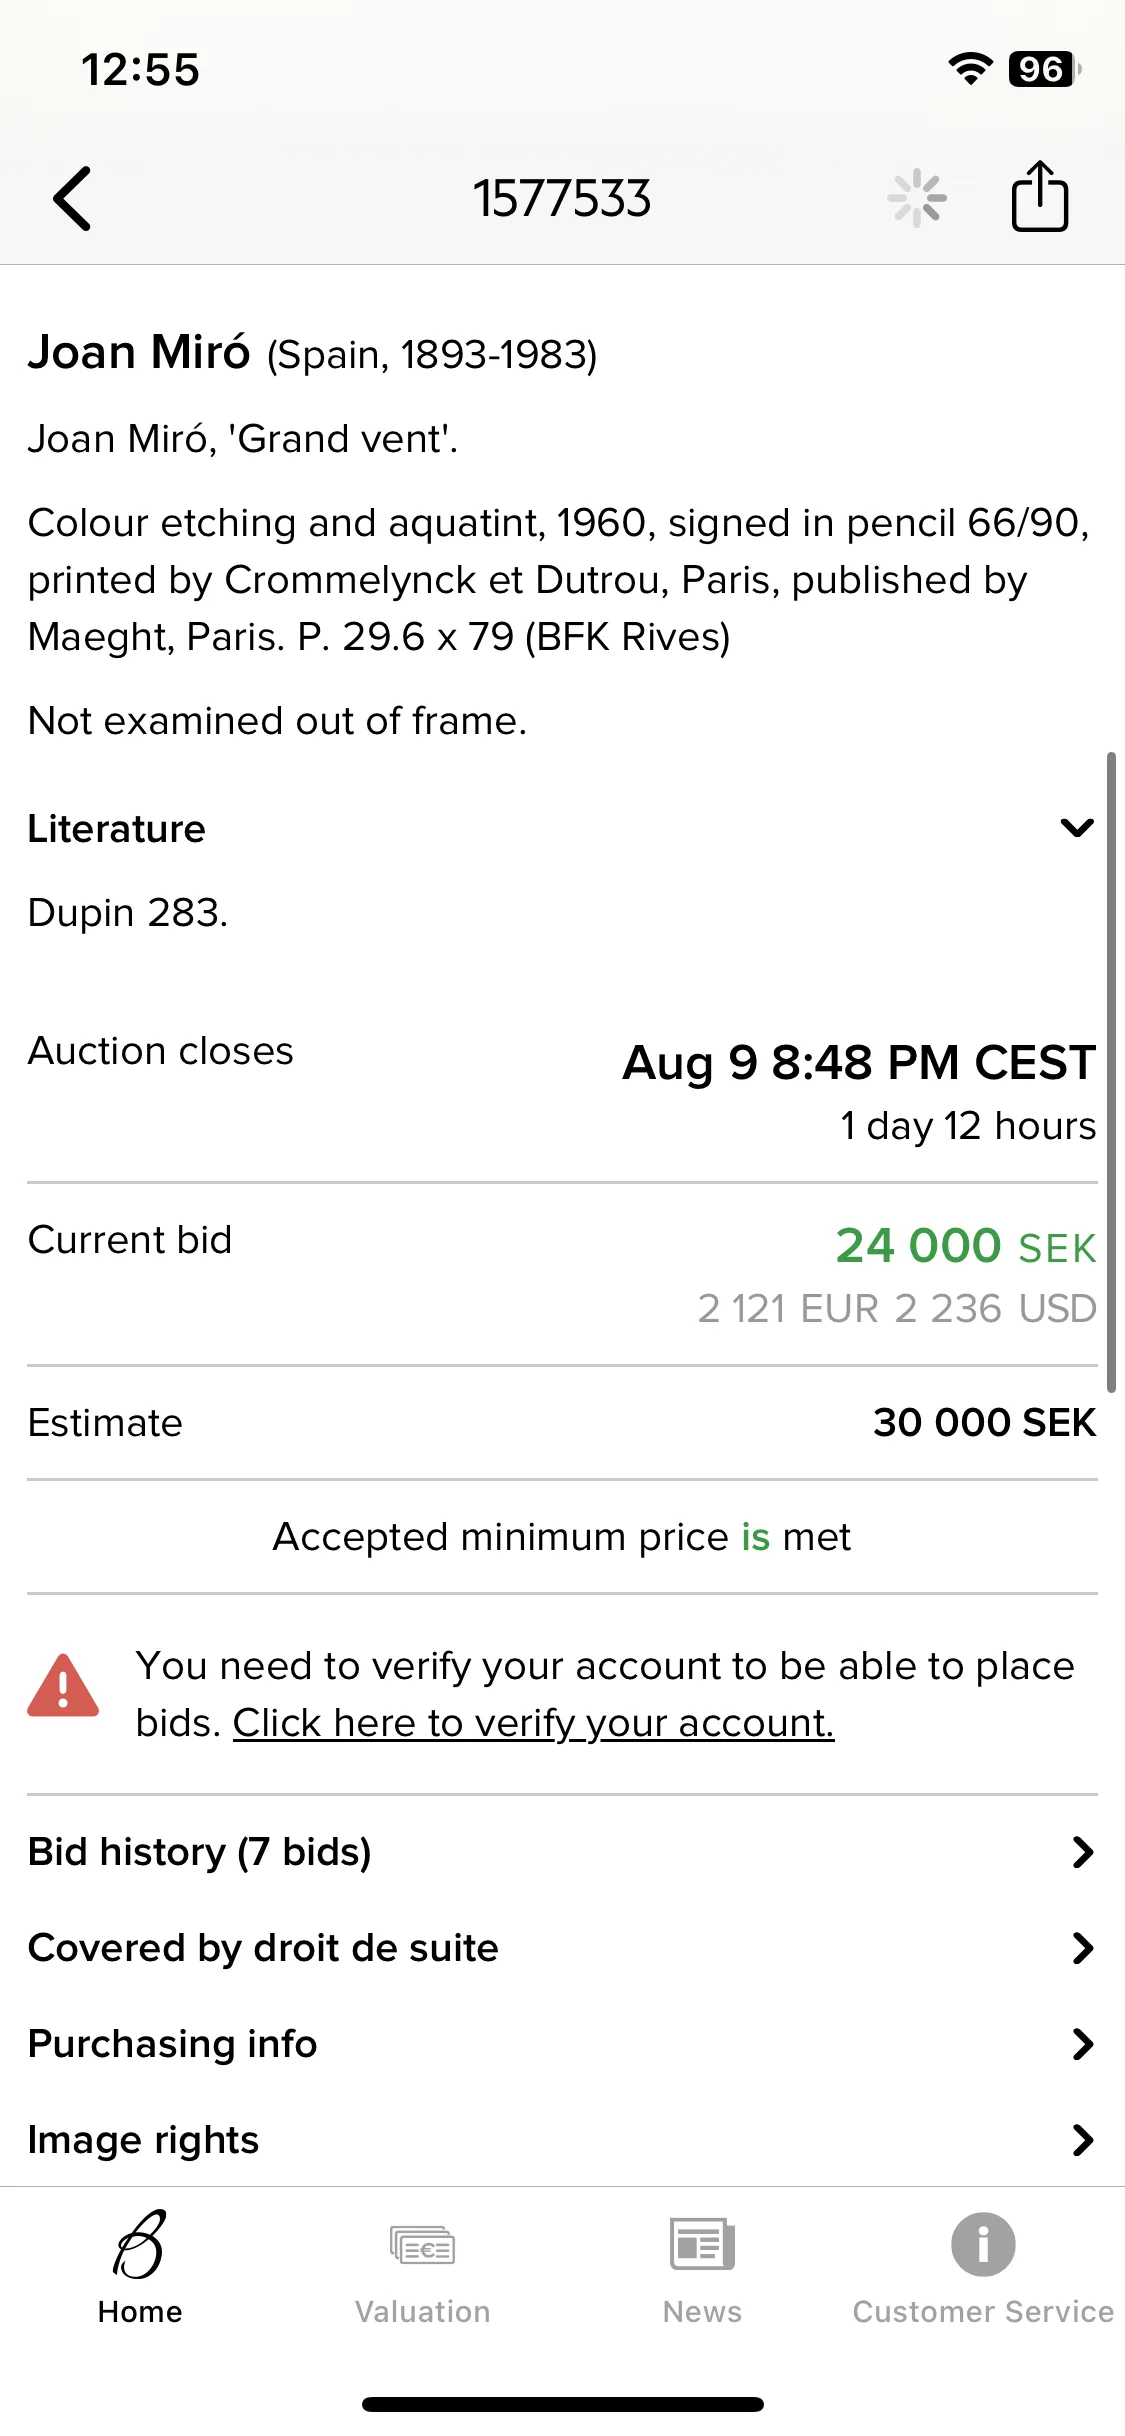Tap the News newspaper icon

tap(702, 2245)
